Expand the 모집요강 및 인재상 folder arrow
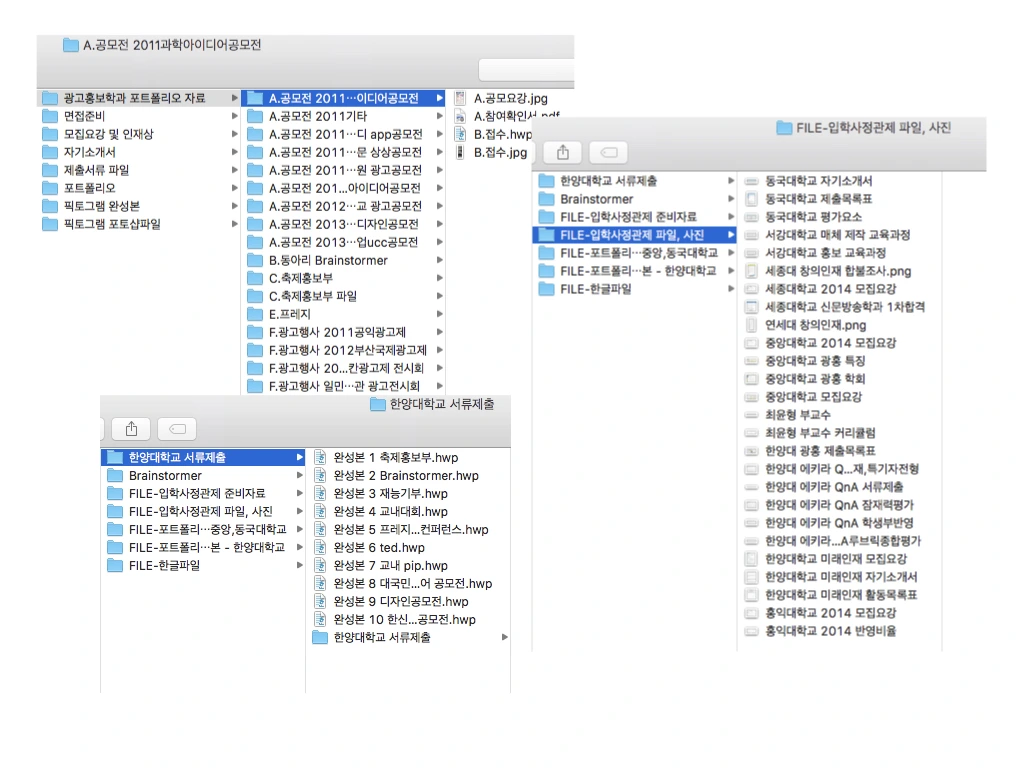 pos(234,135)
